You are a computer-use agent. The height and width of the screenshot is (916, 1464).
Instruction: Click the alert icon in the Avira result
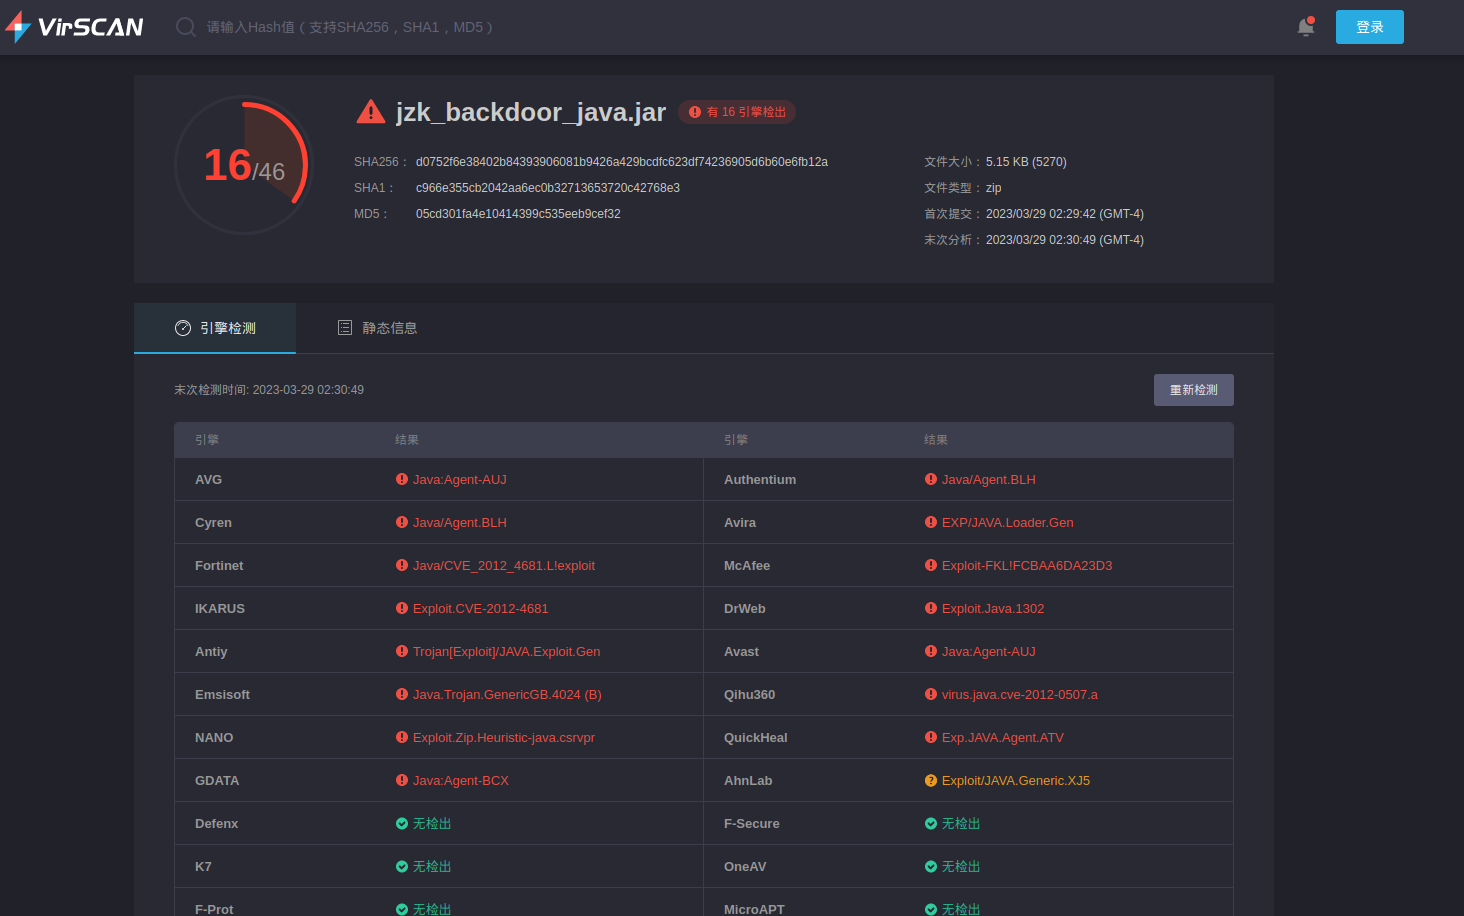(931, 522)
